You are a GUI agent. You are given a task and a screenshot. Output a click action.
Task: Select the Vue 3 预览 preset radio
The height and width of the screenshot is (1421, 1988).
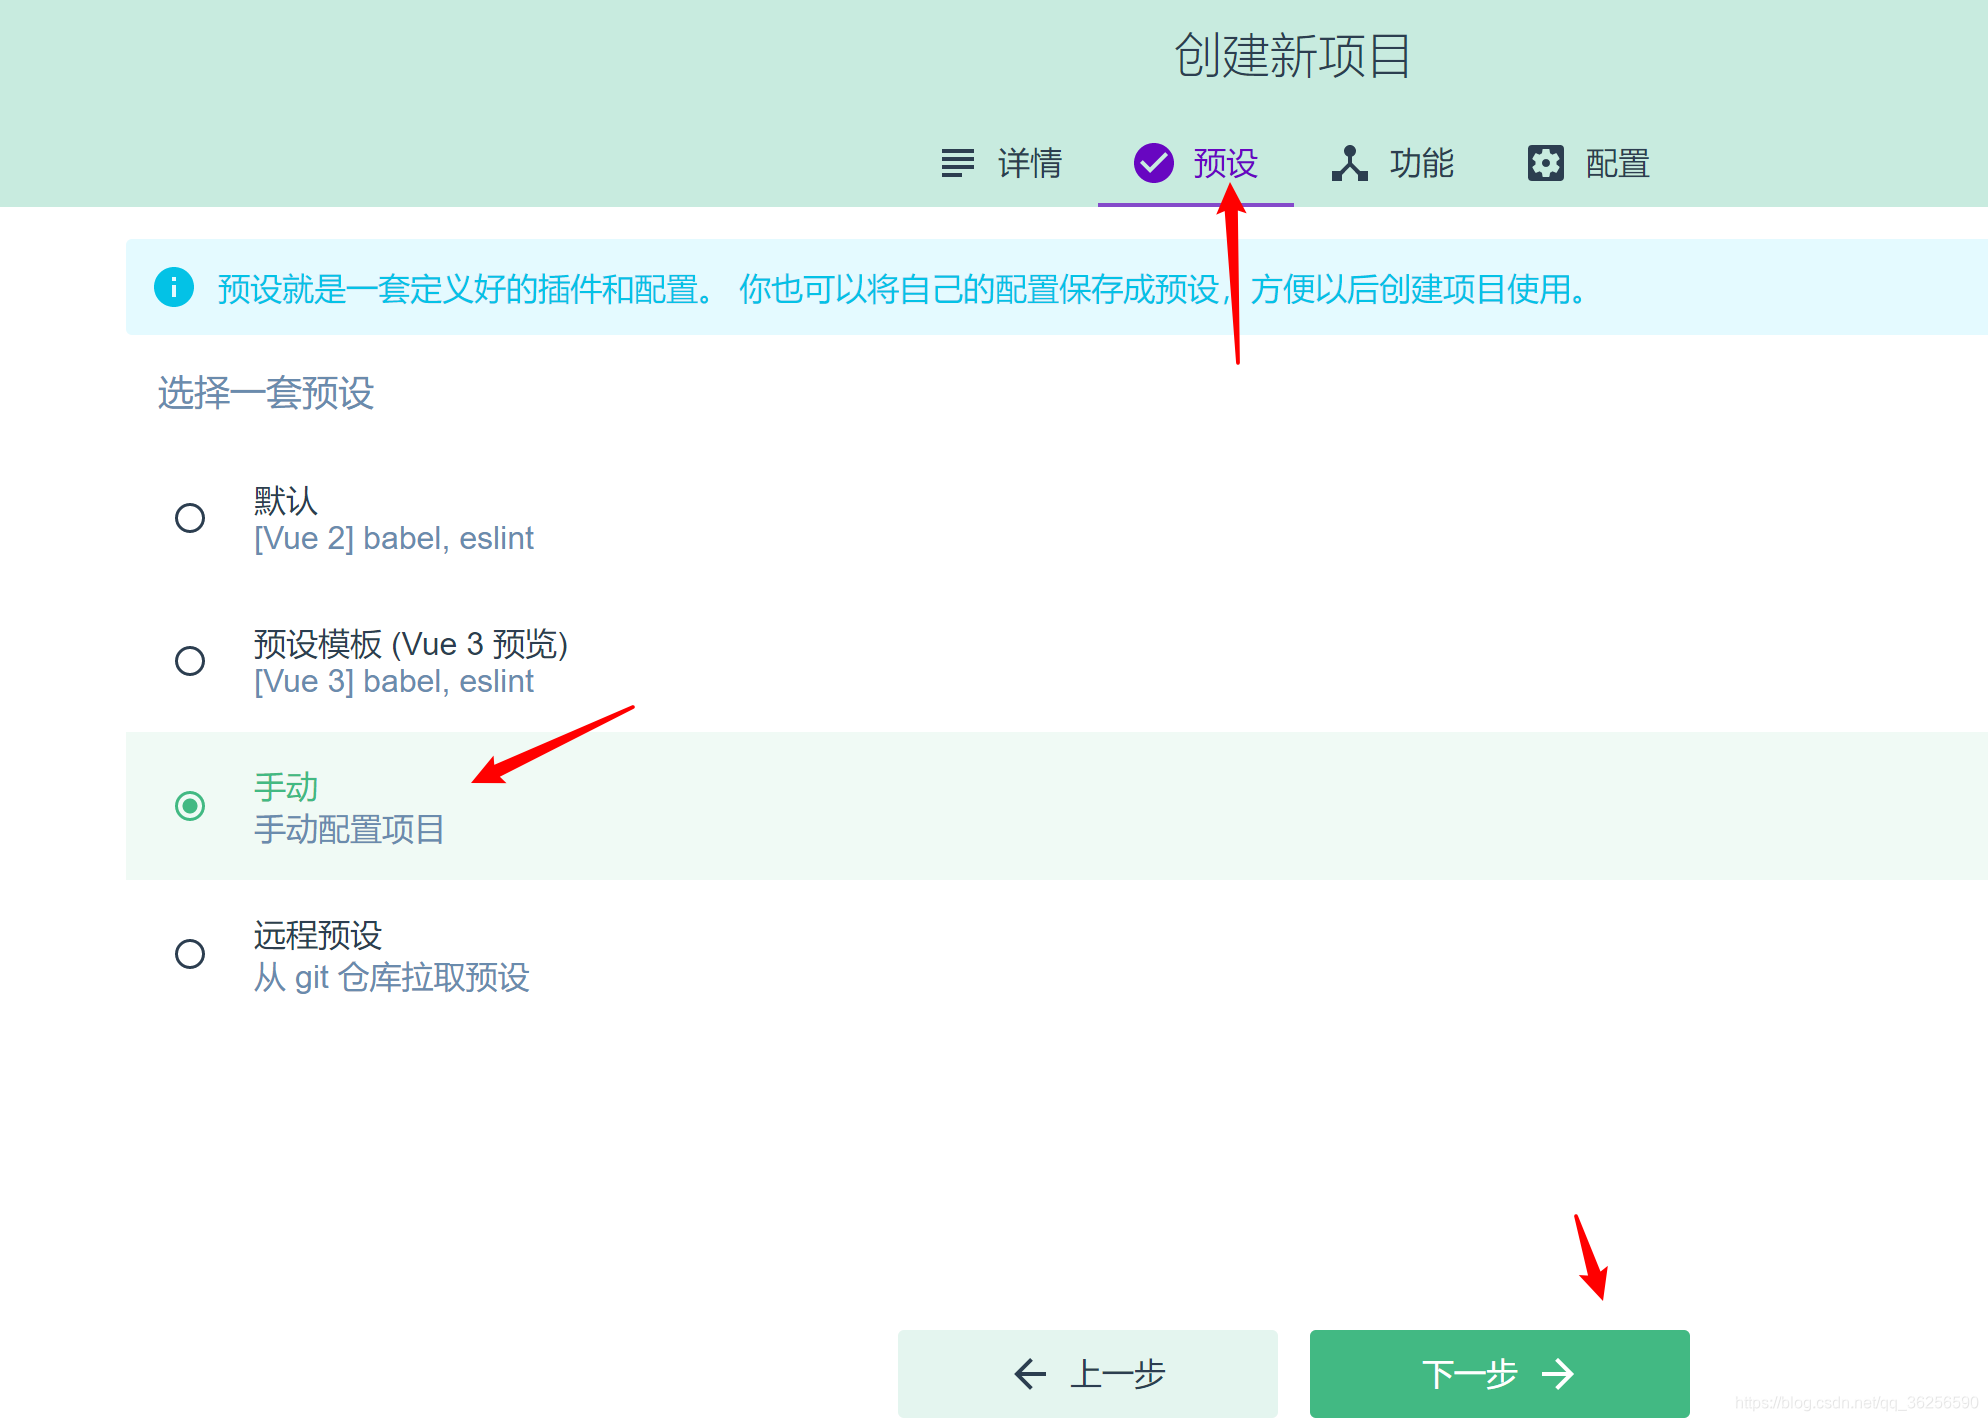[190, 661]
